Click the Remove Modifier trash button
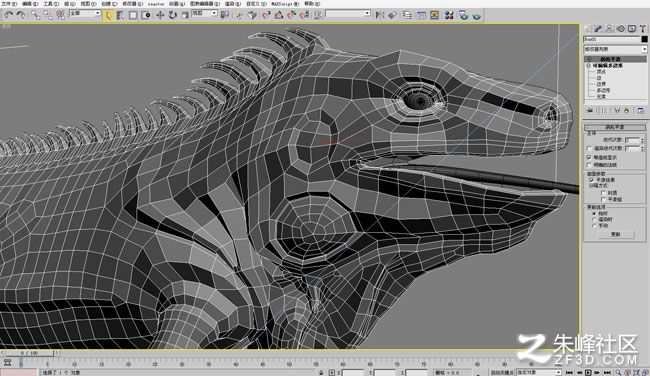 [x=627, y=110]
